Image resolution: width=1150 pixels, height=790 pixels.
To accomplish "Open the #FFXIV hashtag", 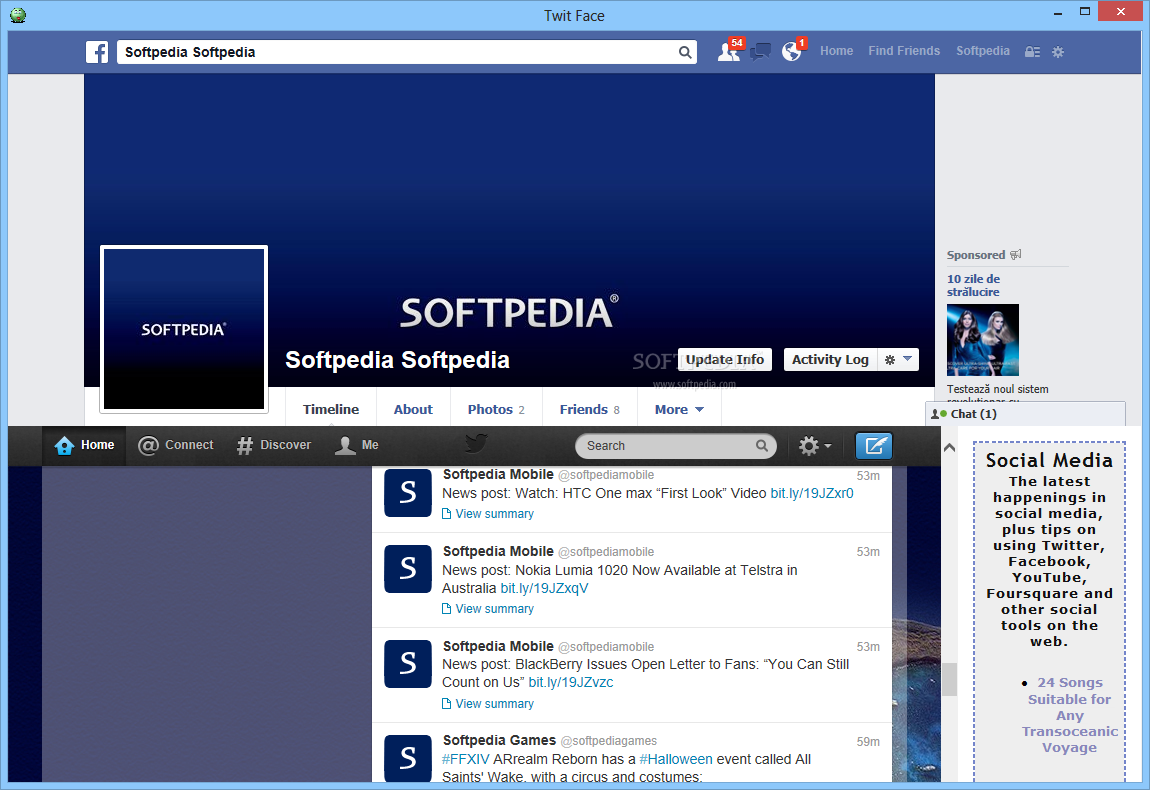I will click(465, 759).
